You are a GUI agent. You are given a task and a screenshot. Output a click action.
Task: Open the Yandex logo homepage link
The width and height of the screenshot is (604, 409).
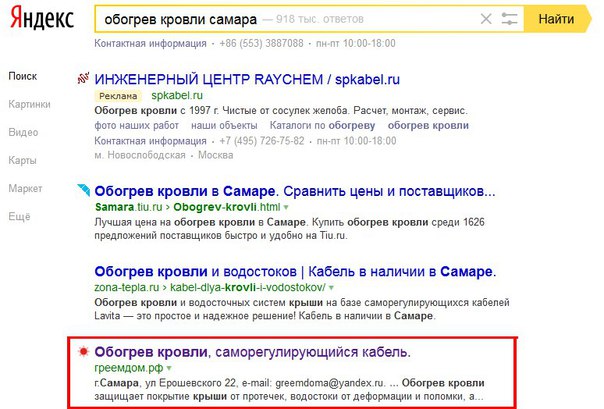click(42, 18)
